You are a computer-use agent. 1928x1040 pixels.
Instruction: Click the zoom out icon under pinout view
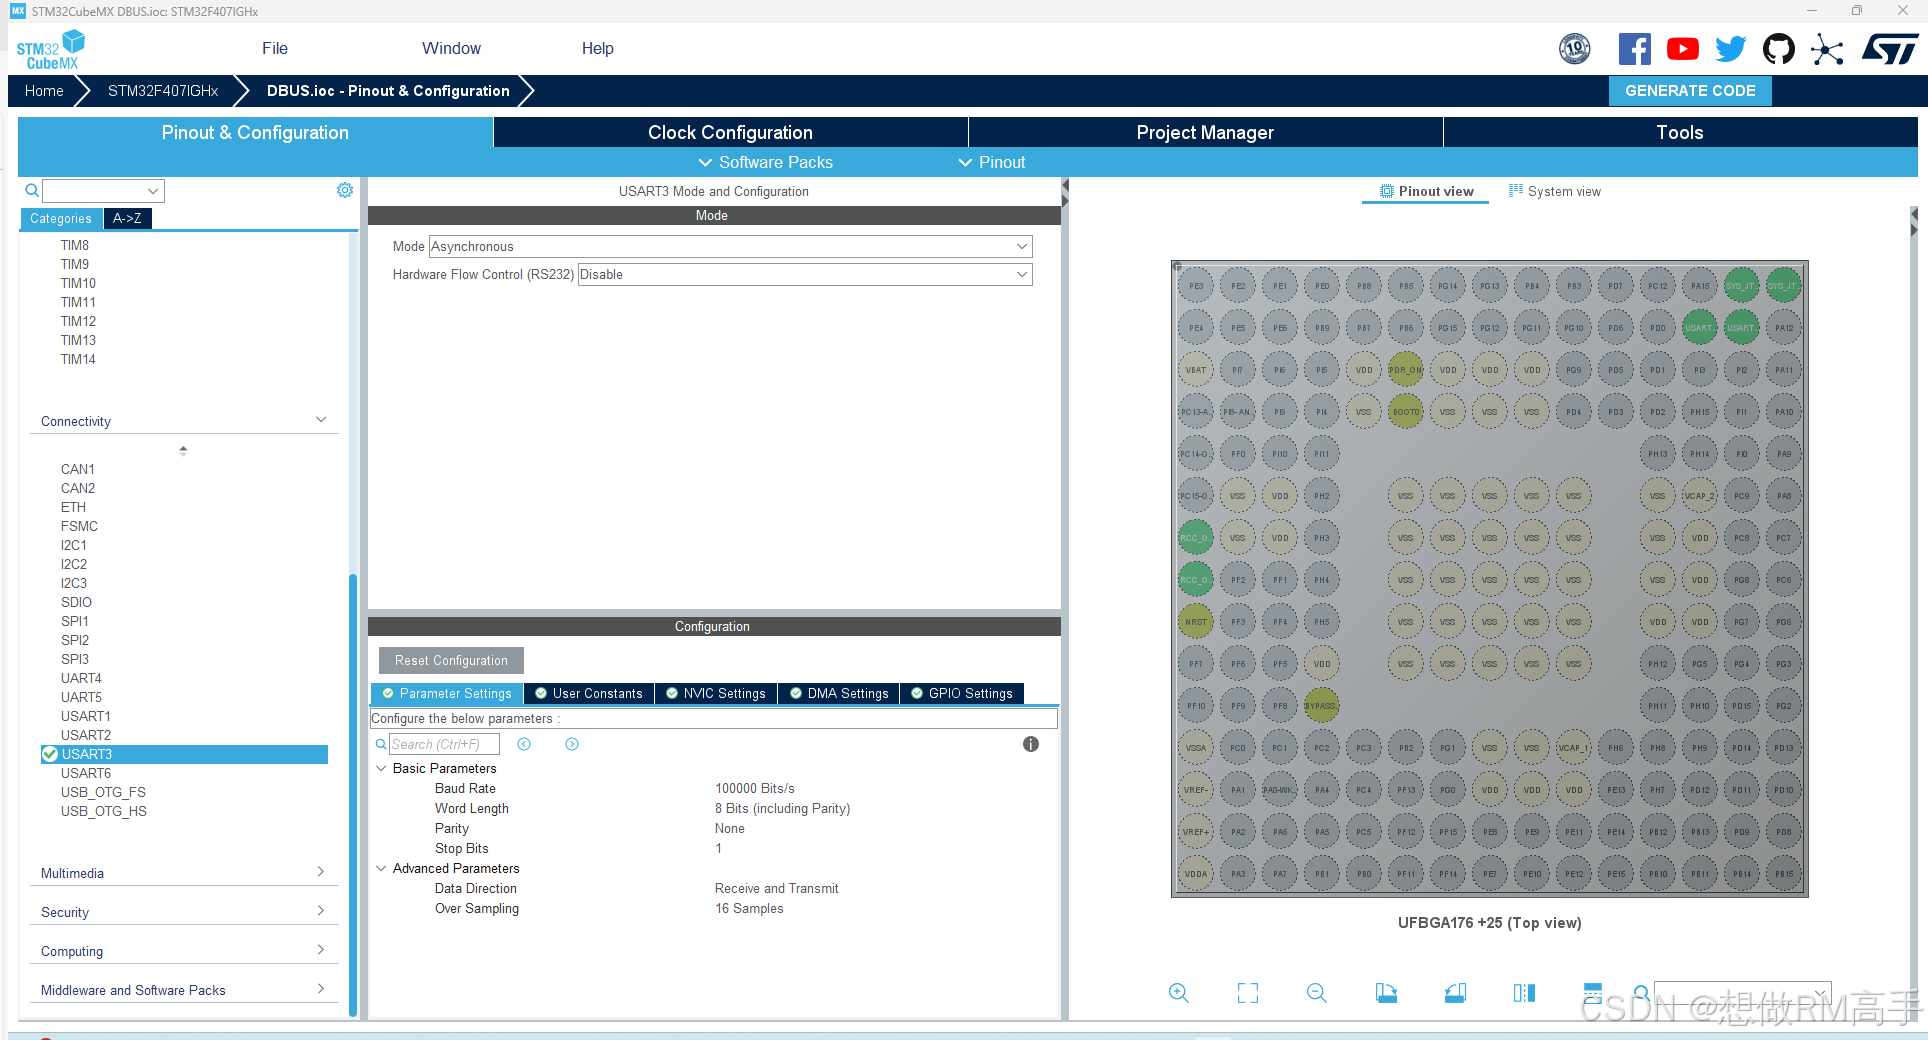pos(1317,993)
